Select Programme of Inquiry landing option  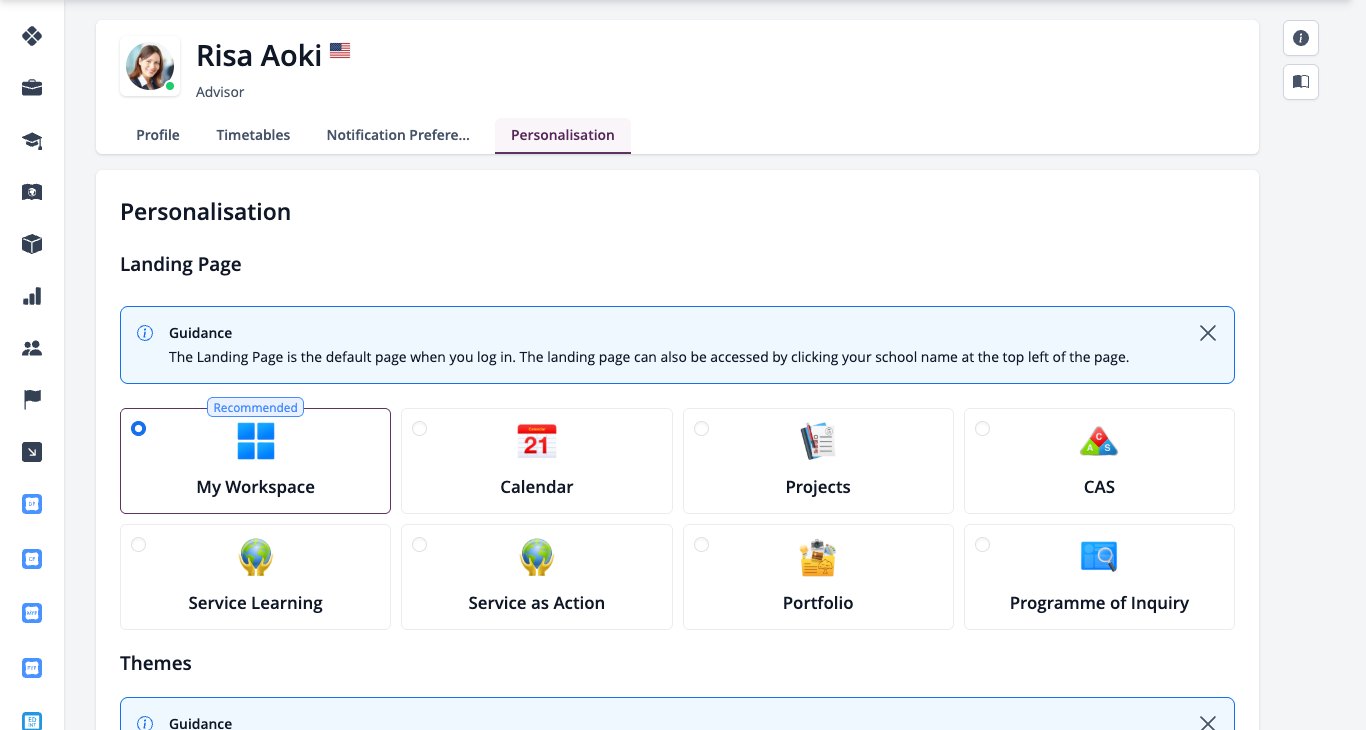[x=1099, y=577]
